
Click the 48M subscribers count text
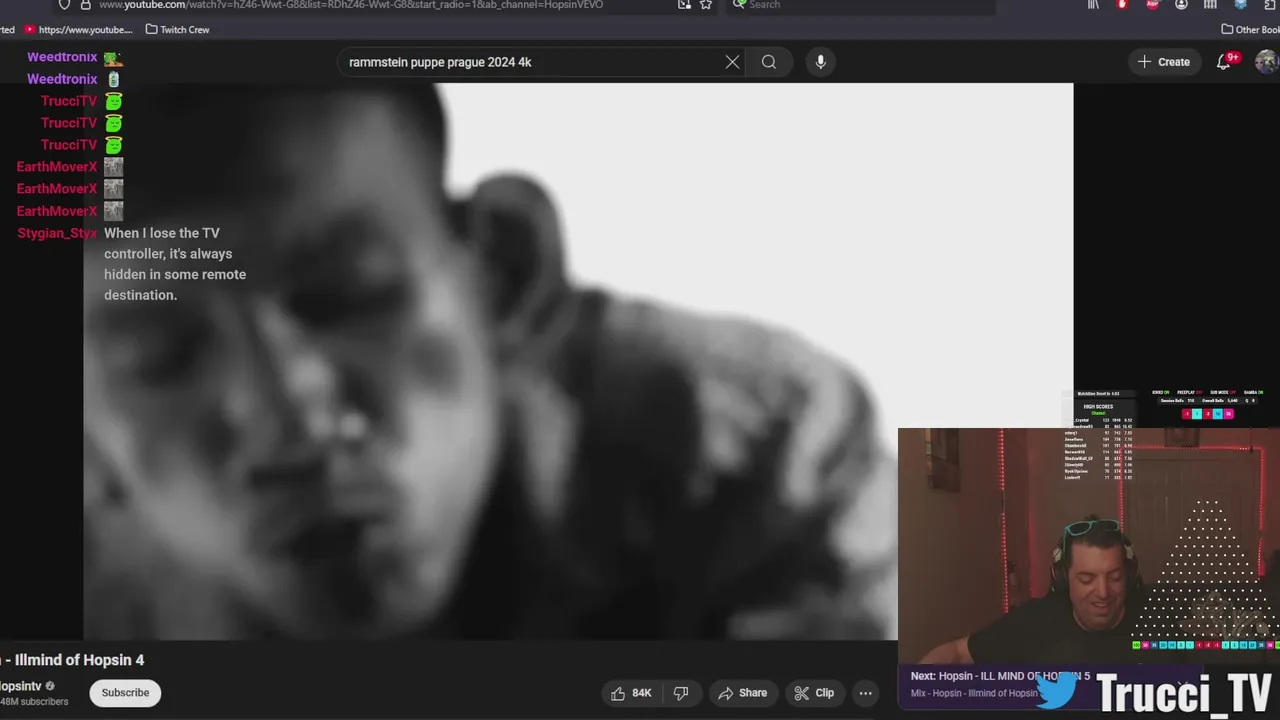34,702
